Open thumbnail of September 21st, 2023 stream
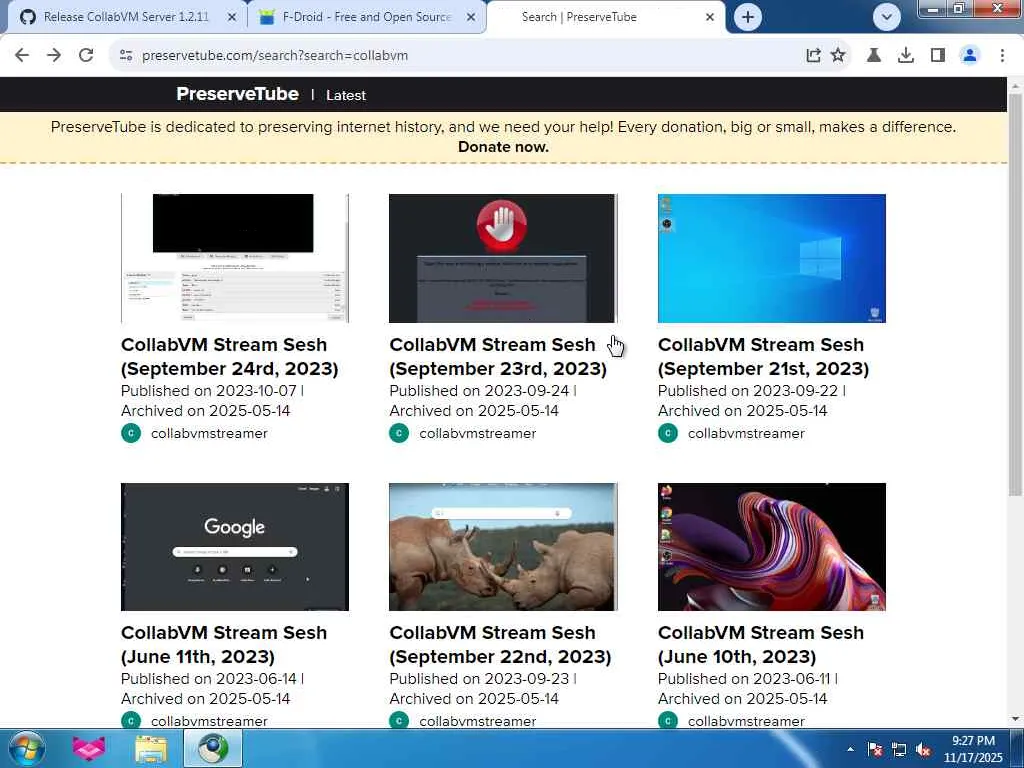The width and height of the screenshot is (1024, 768). pos(771,258)
